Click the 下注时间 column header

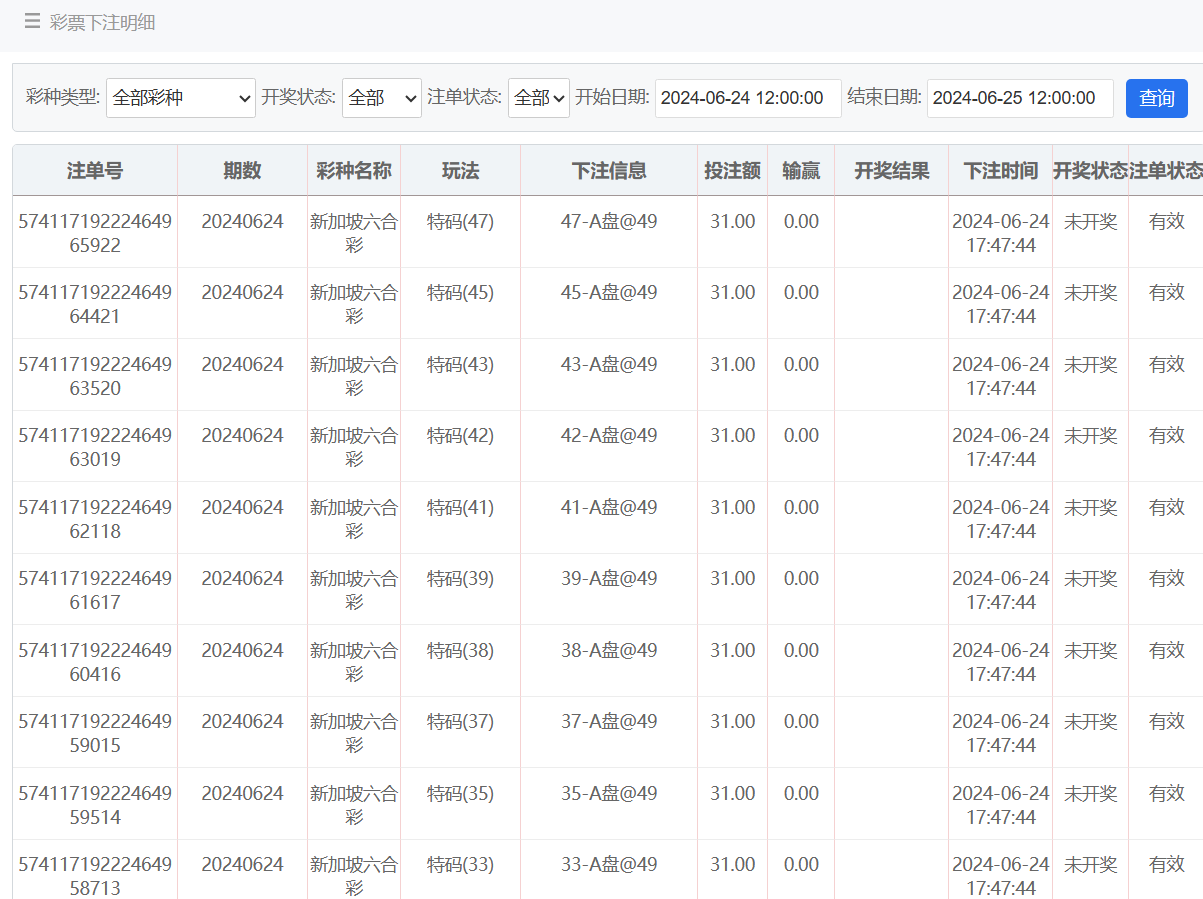pyautogui.click(x=1000, y=171)
